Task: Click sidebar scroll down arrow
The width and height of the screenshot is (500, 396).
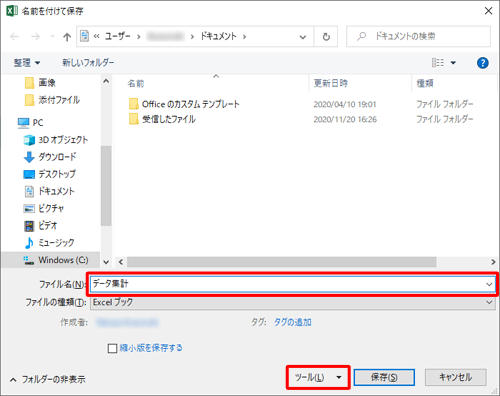Action: pos(106,262)
